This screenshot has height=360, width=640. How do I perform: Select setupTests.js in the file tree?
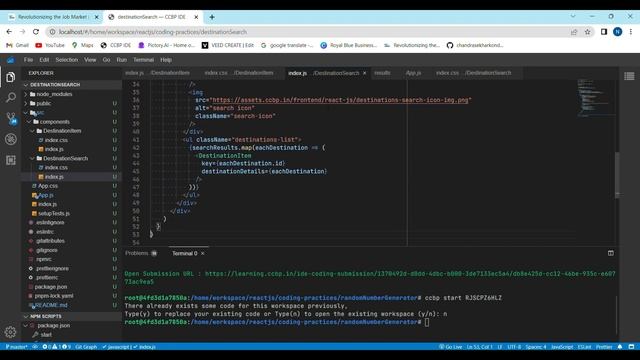[x=54, y=213]
